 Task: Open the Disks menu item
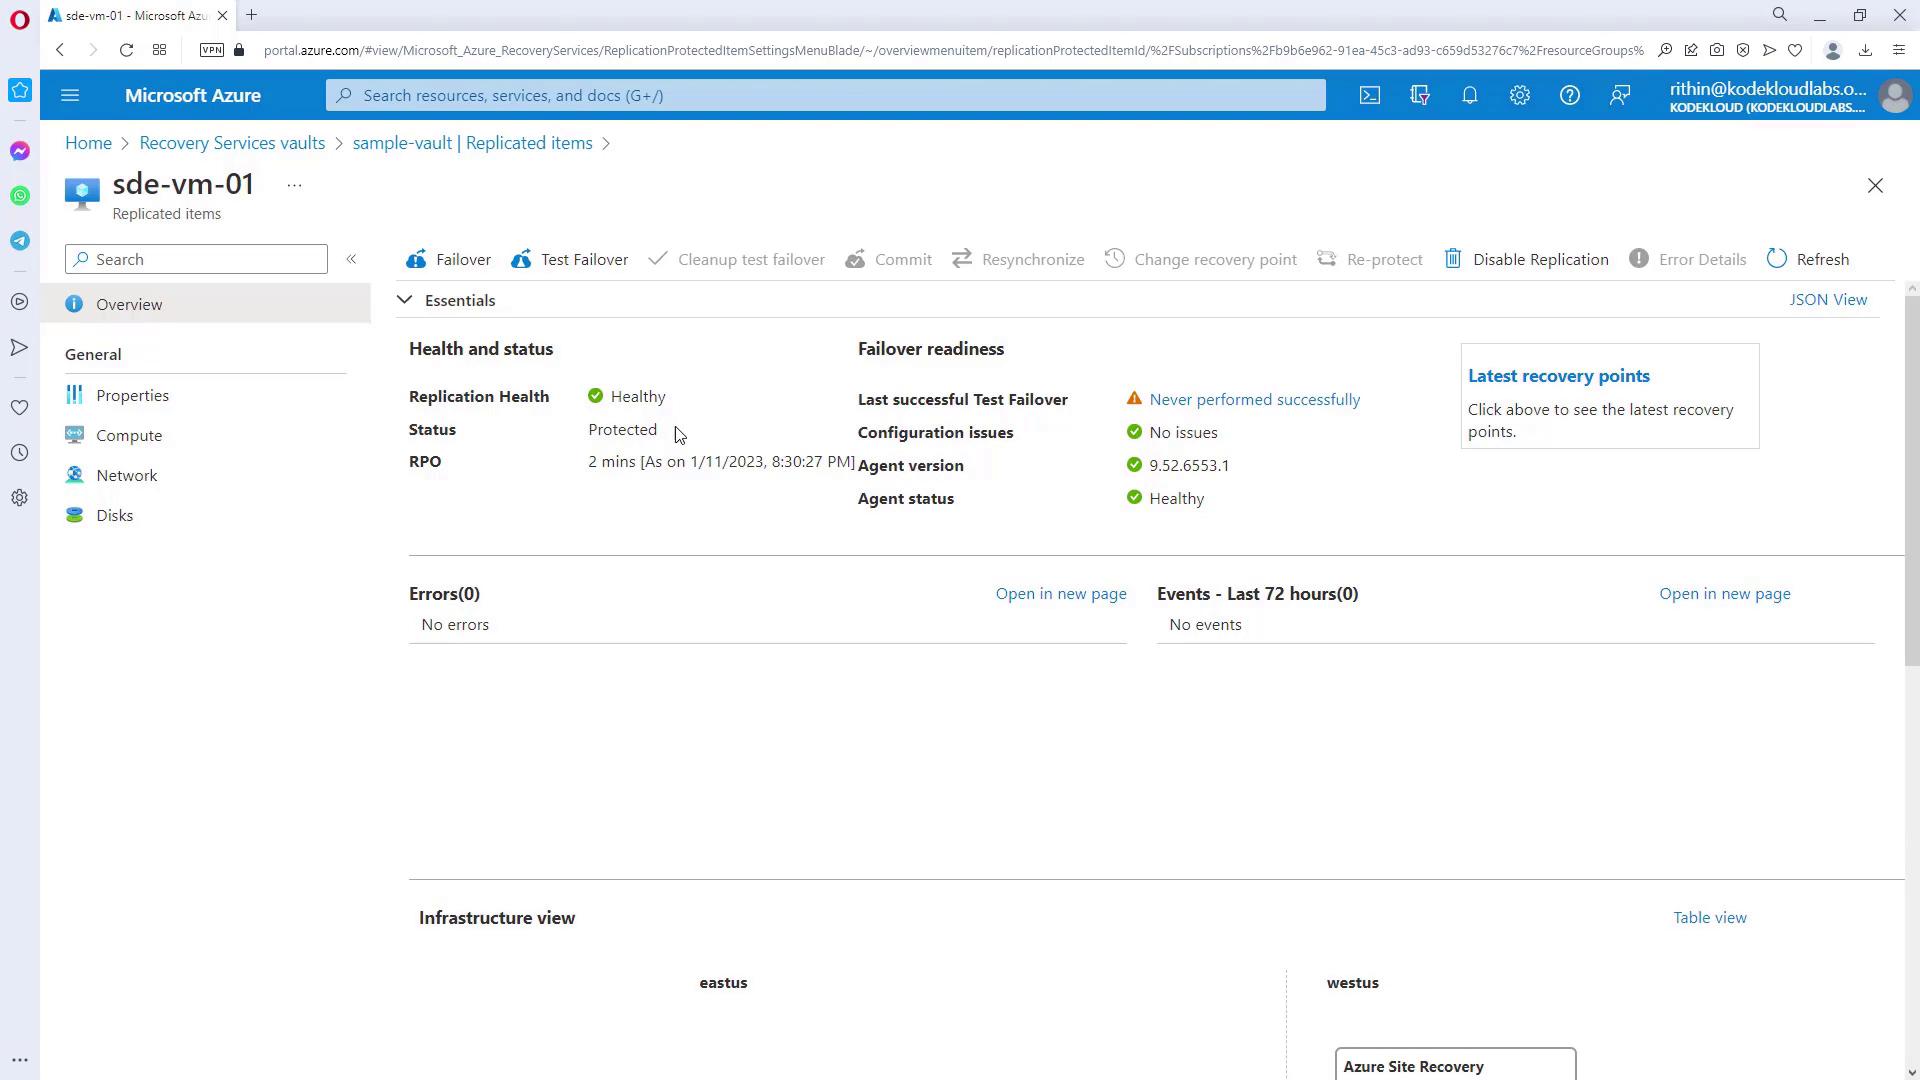coord(114,515)
